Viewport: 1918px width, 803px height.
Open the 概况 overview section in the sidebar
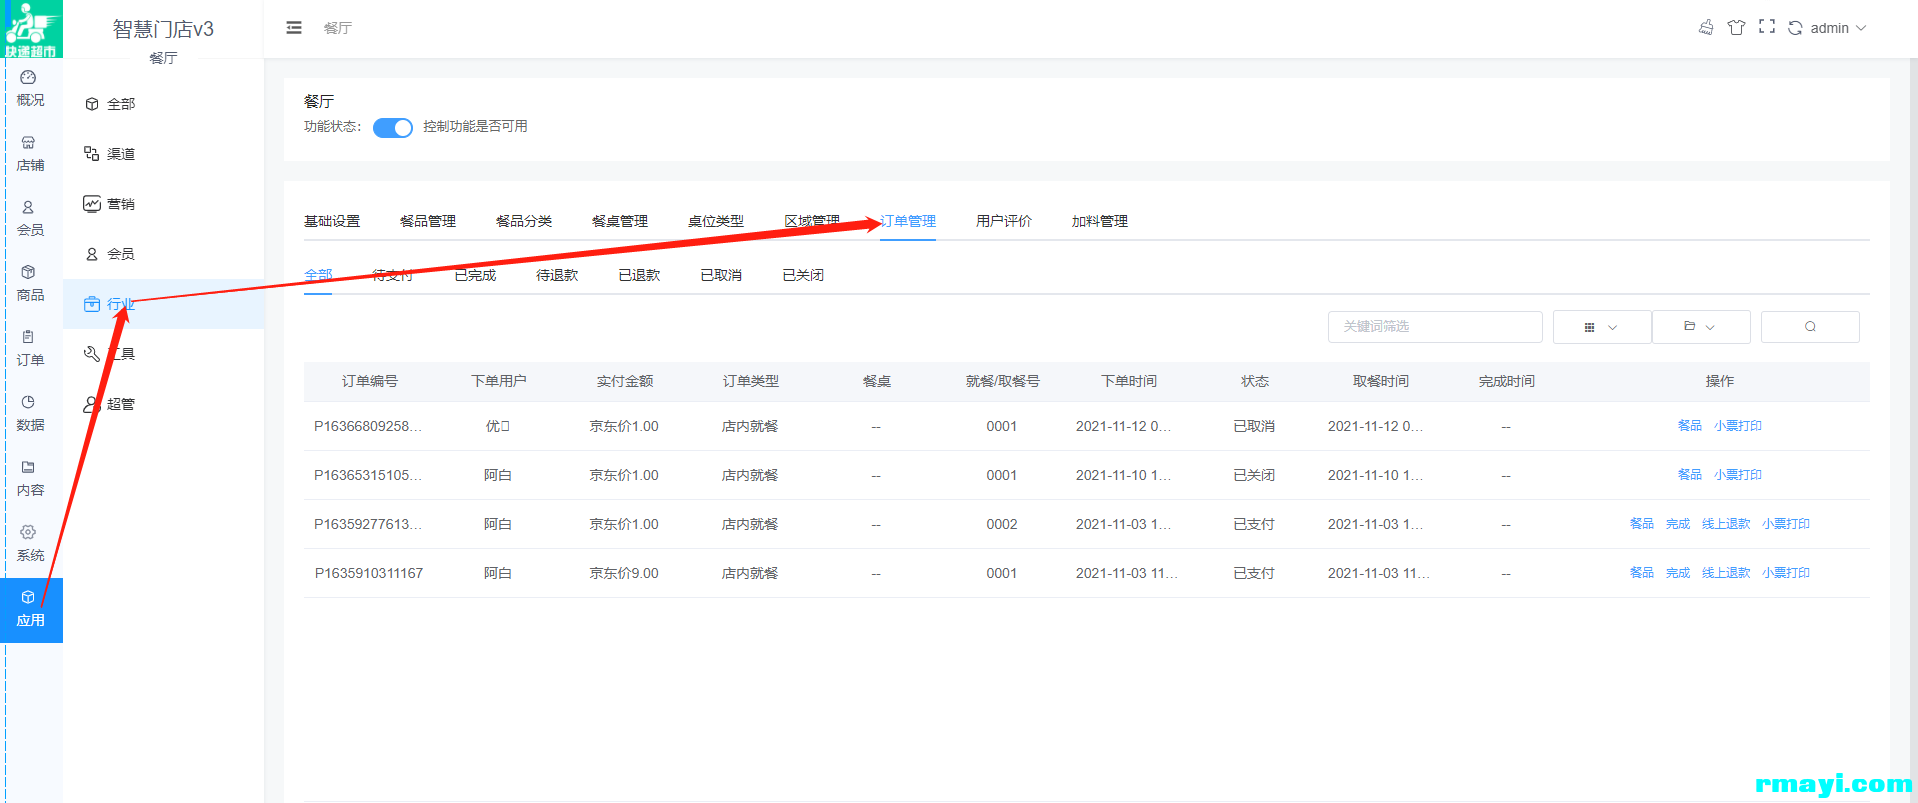tap(30, 89)
